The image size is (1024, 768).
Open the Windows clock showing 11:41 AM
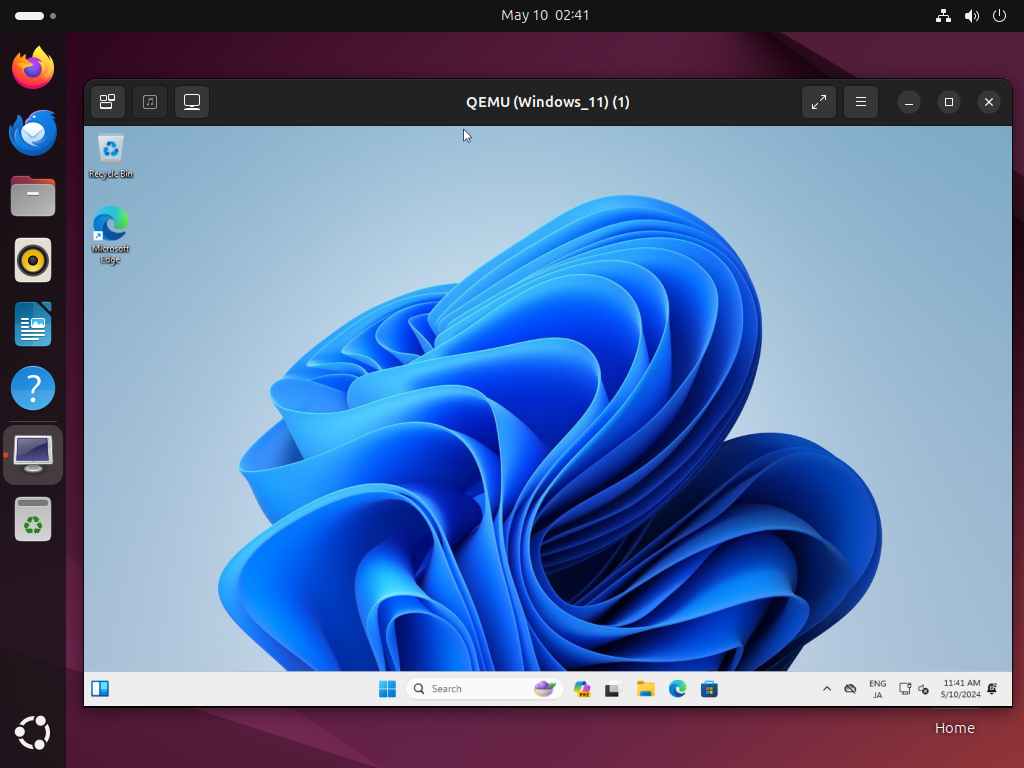960,688
